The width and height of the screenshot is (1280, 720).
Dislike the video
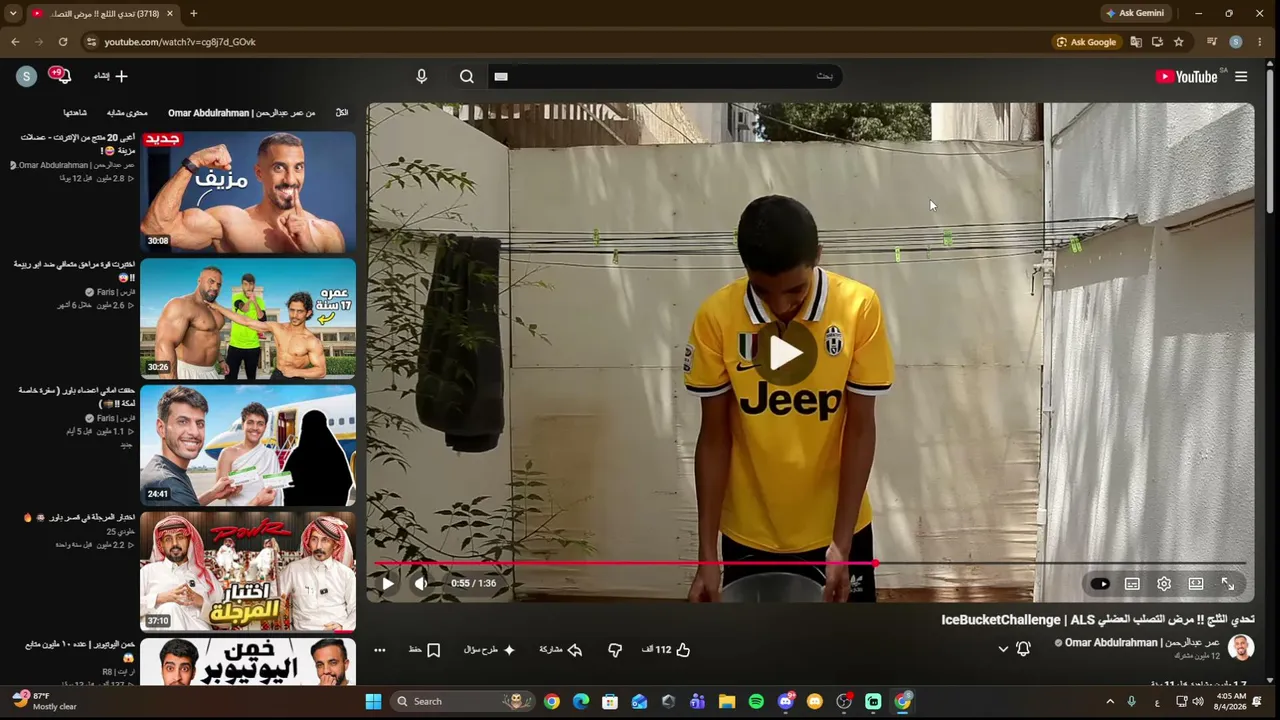(x=615, y=650)
